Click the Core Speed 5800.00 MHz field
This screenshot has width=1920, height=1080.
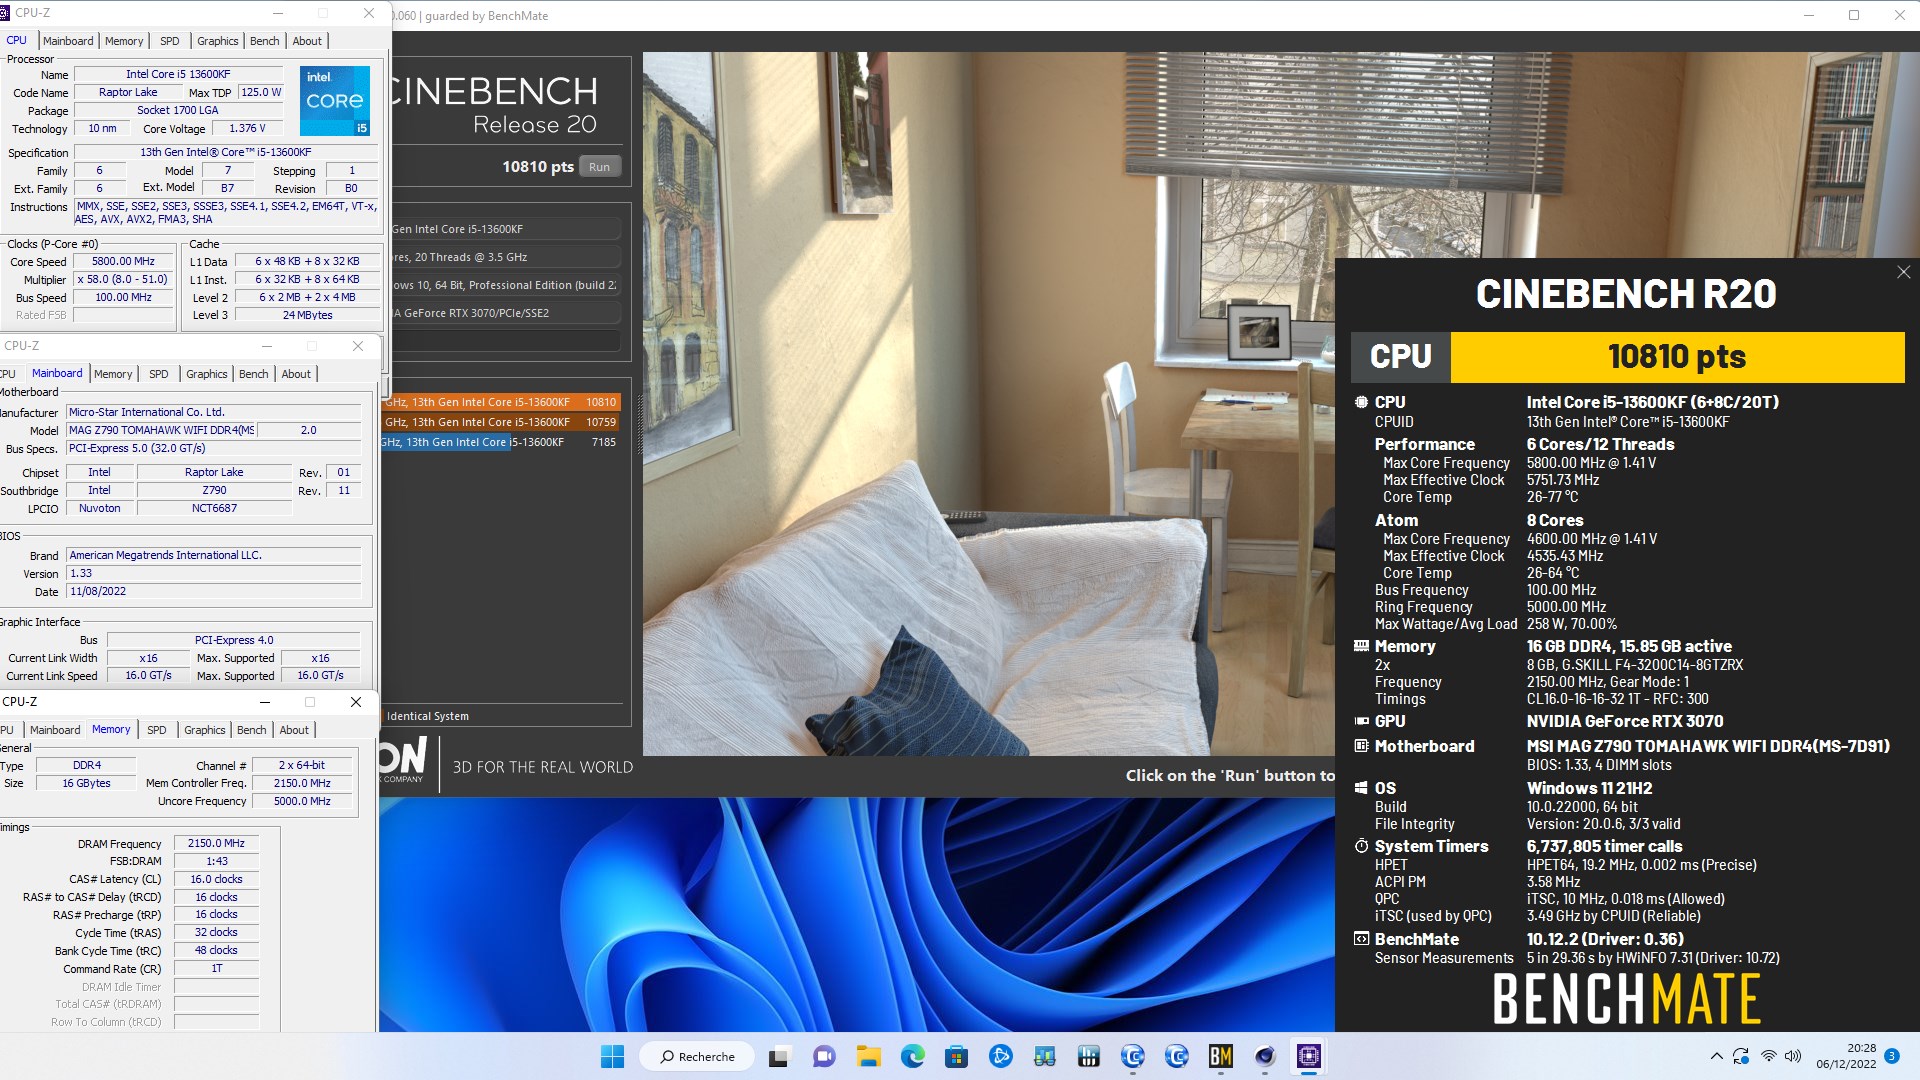123,261
